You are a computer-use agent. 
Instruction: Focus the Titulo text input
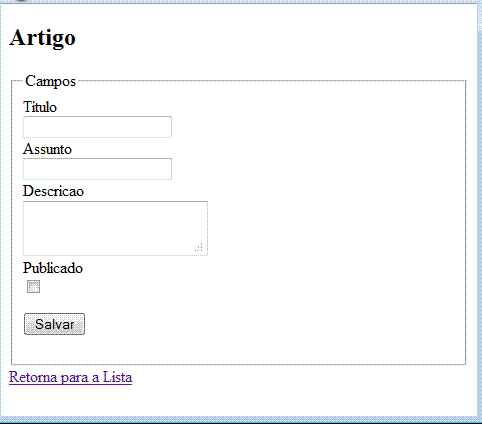pos(97,127)
